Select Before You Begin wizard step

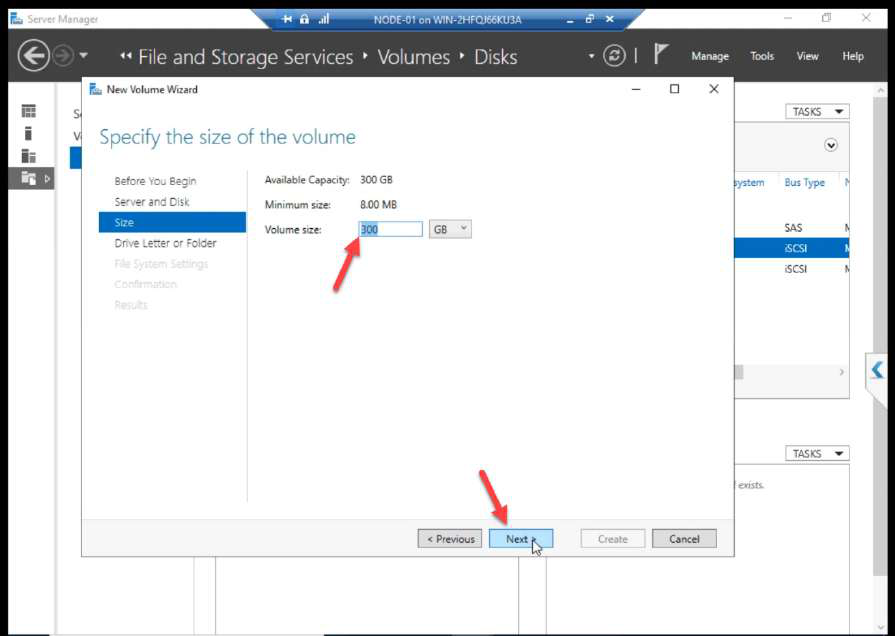click(155, 181)
